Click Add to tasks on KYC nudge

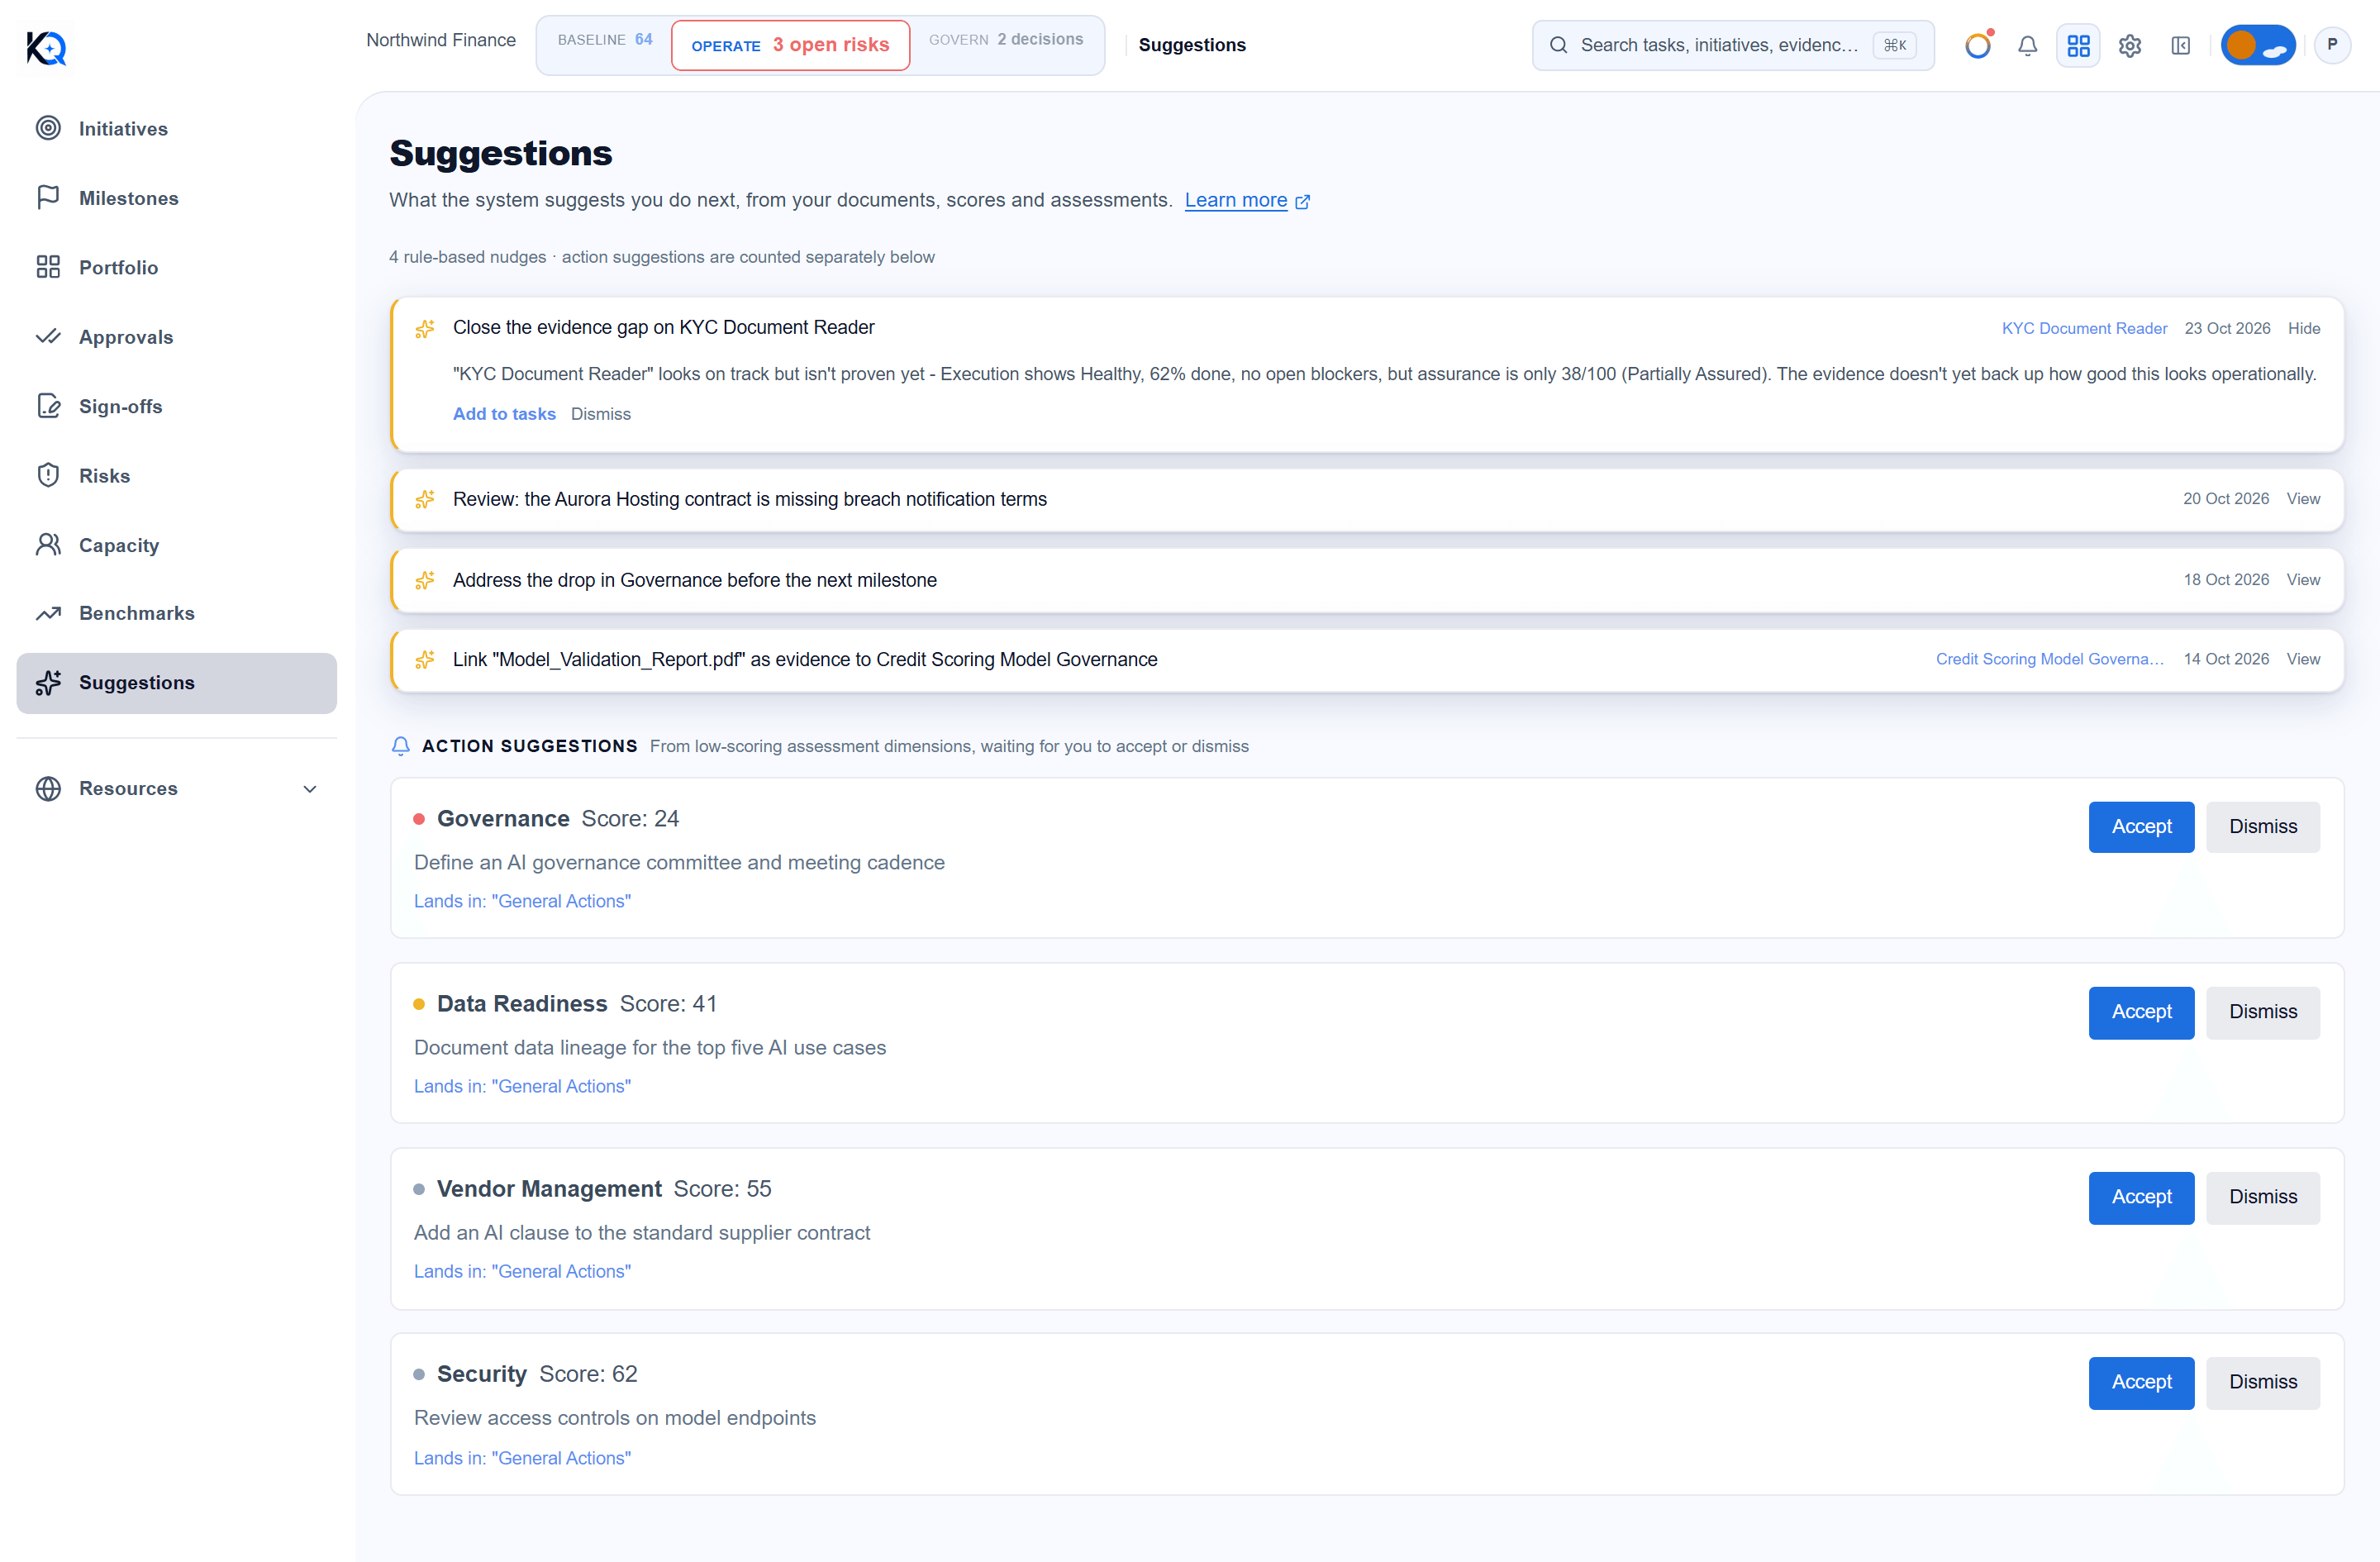tap(504, 414)
